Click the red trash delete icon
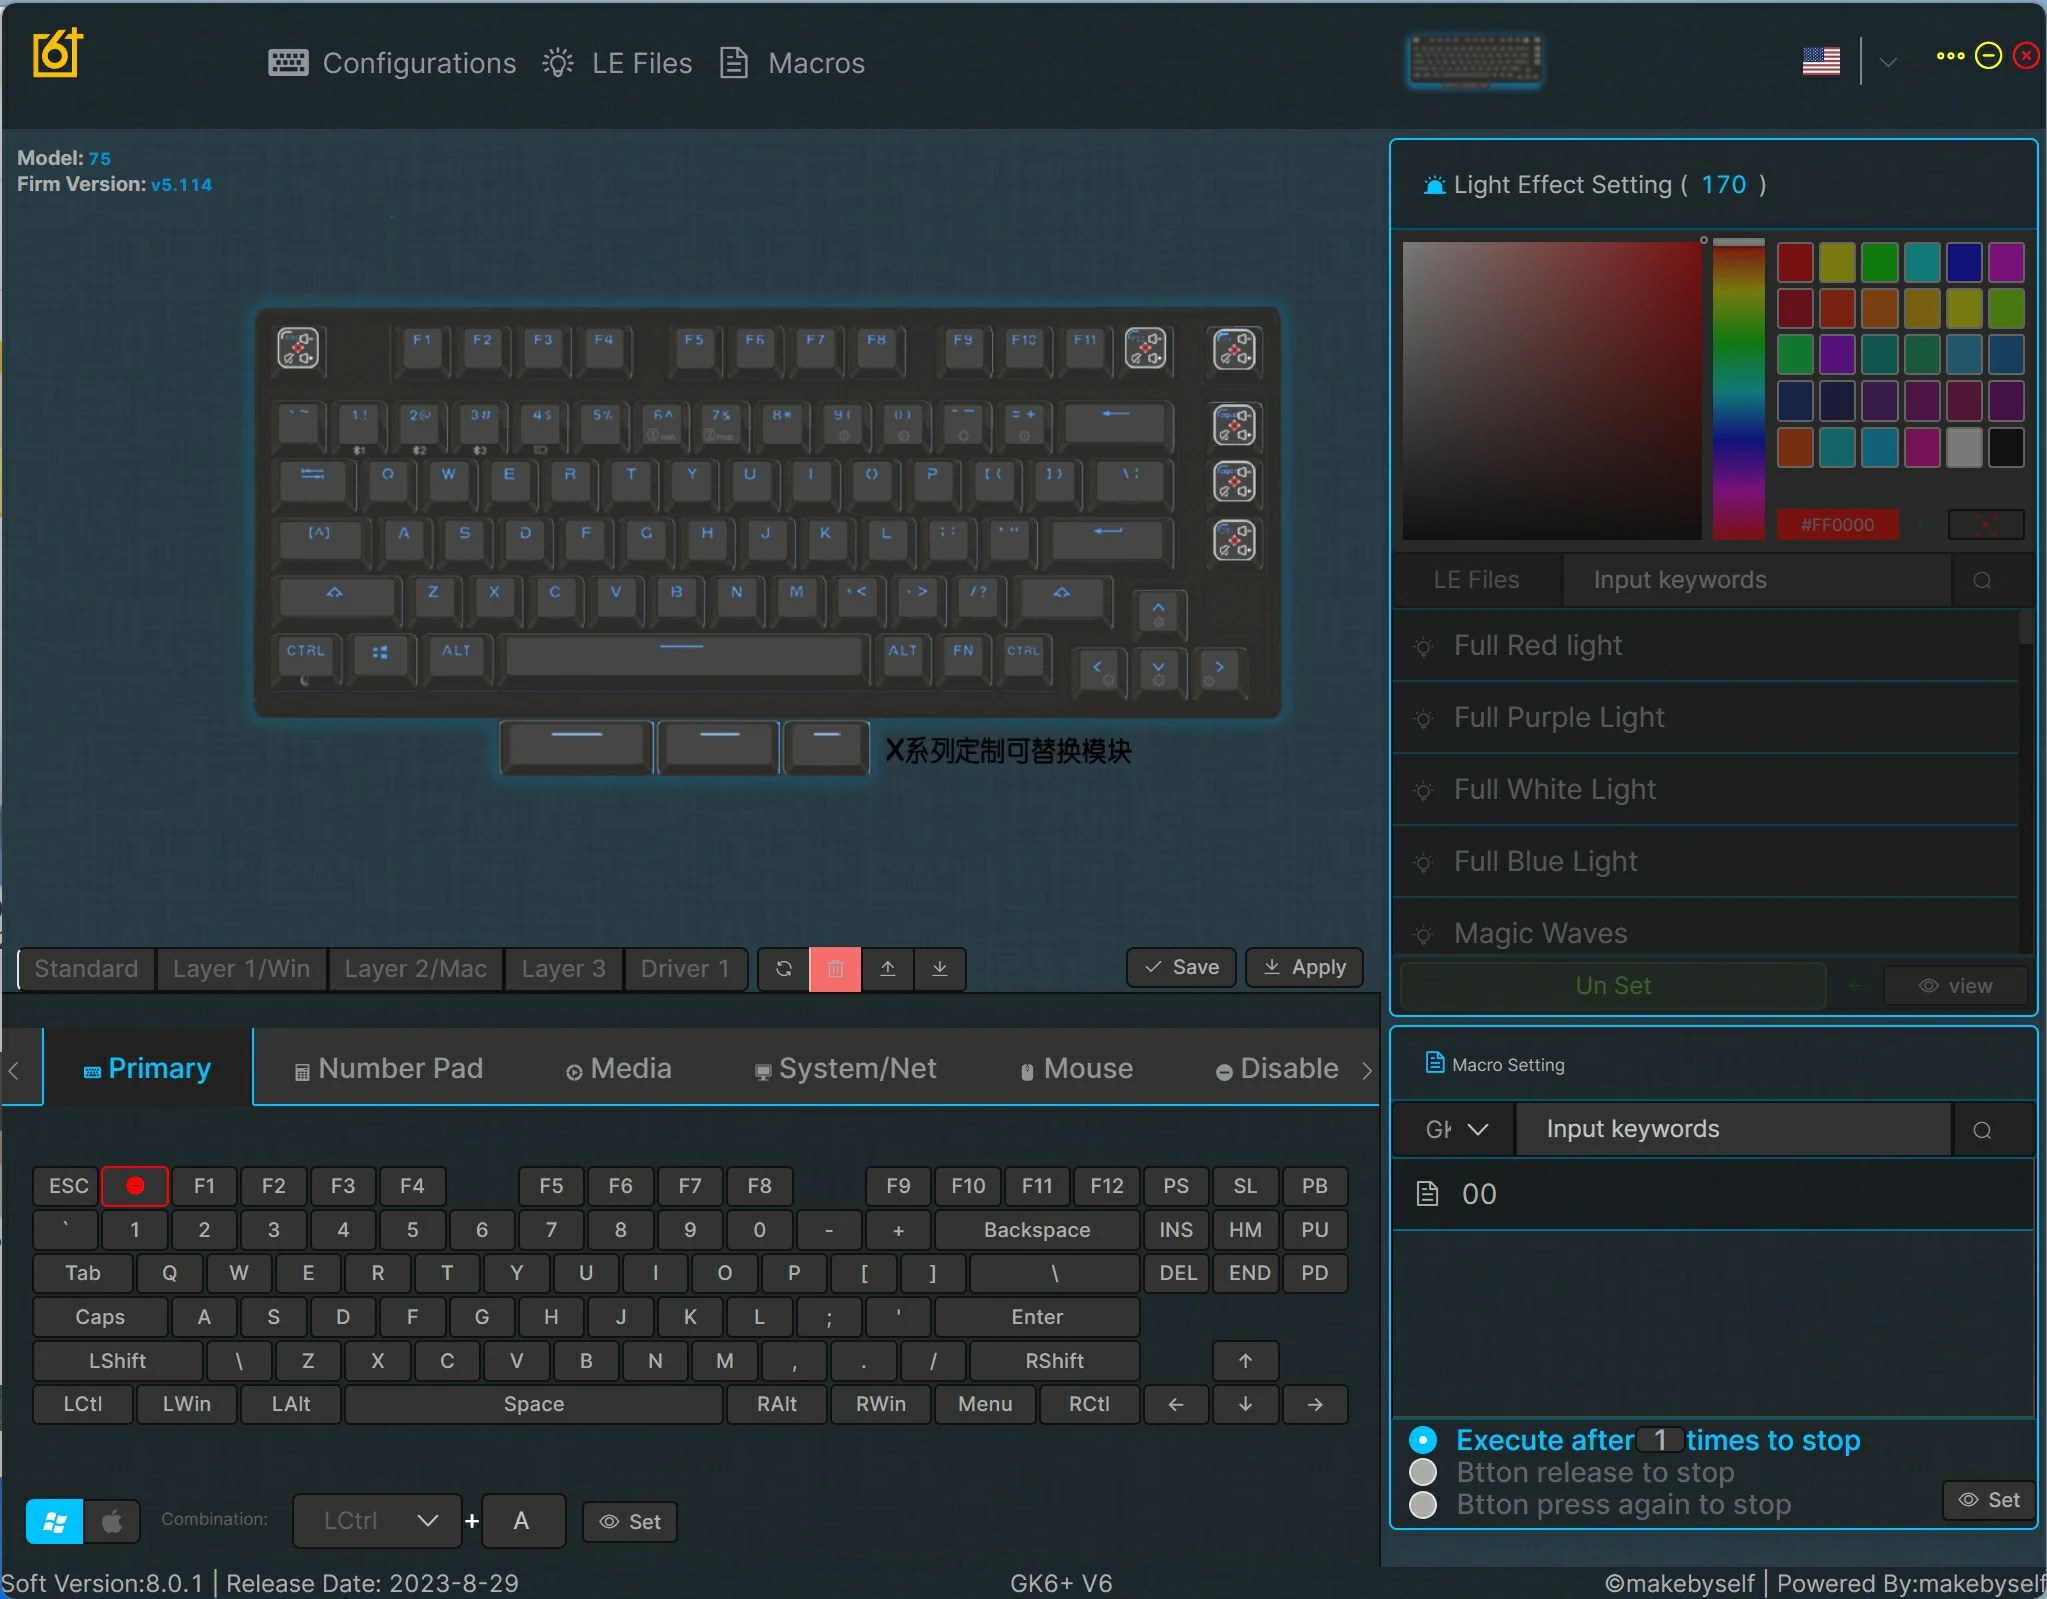This screenshot has width=2047, height=1599. pyautogui.click(x=835, y=968)
